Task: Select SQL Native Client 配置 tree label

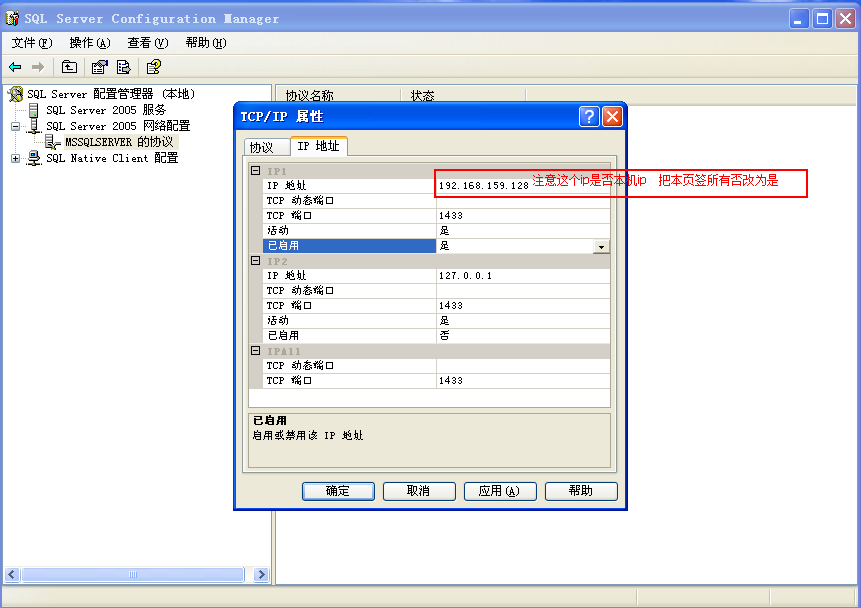Action: coord(112,159)
